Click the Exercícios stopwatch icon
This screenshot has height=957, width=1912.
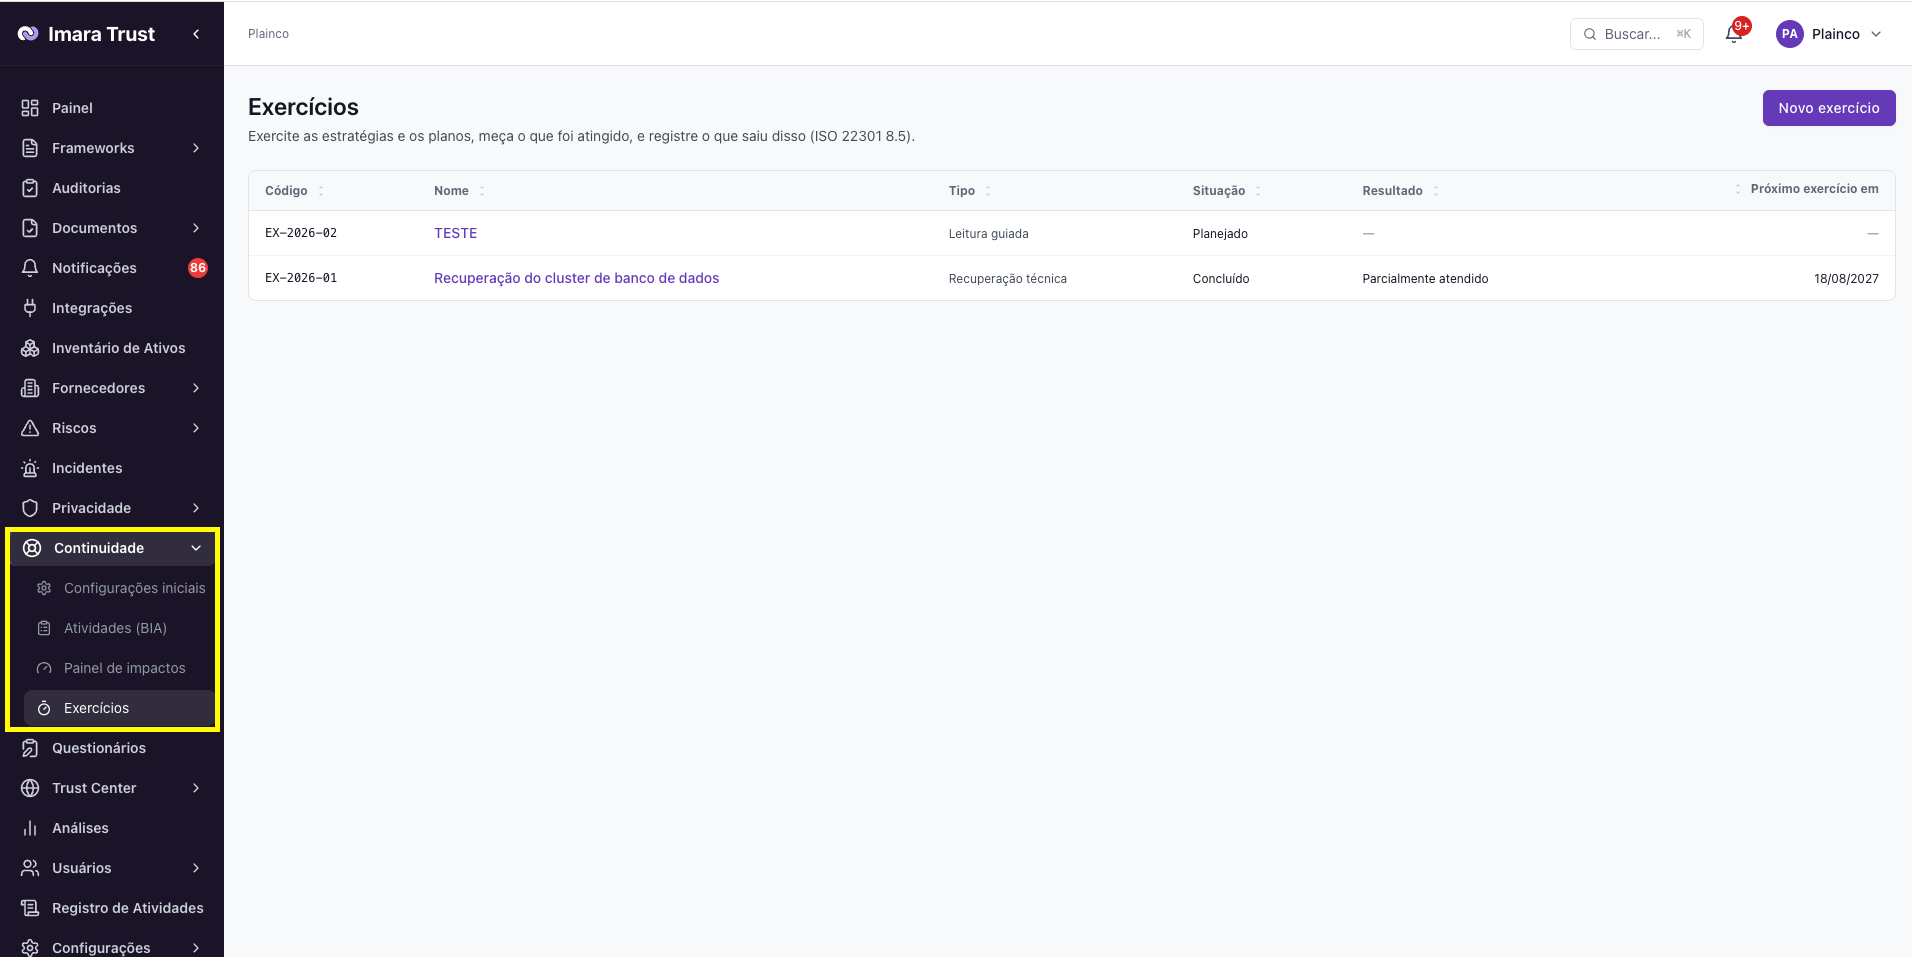coord(44,708)
